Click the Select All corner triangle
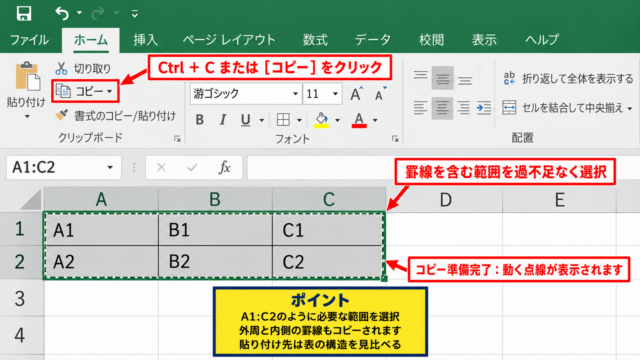Viewport: 640px width, 360px height. point(30,200)
